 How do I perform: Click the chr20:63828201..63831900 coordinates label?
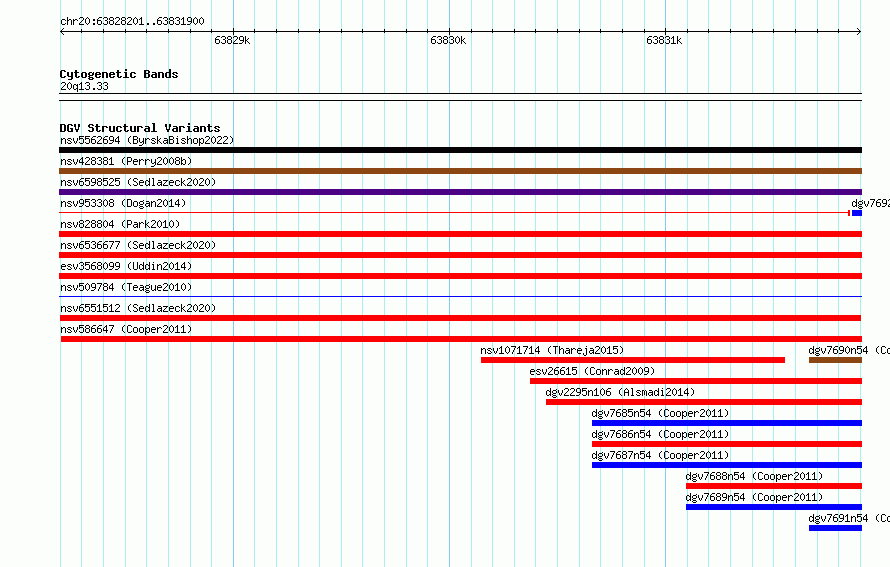pos(132,21)
